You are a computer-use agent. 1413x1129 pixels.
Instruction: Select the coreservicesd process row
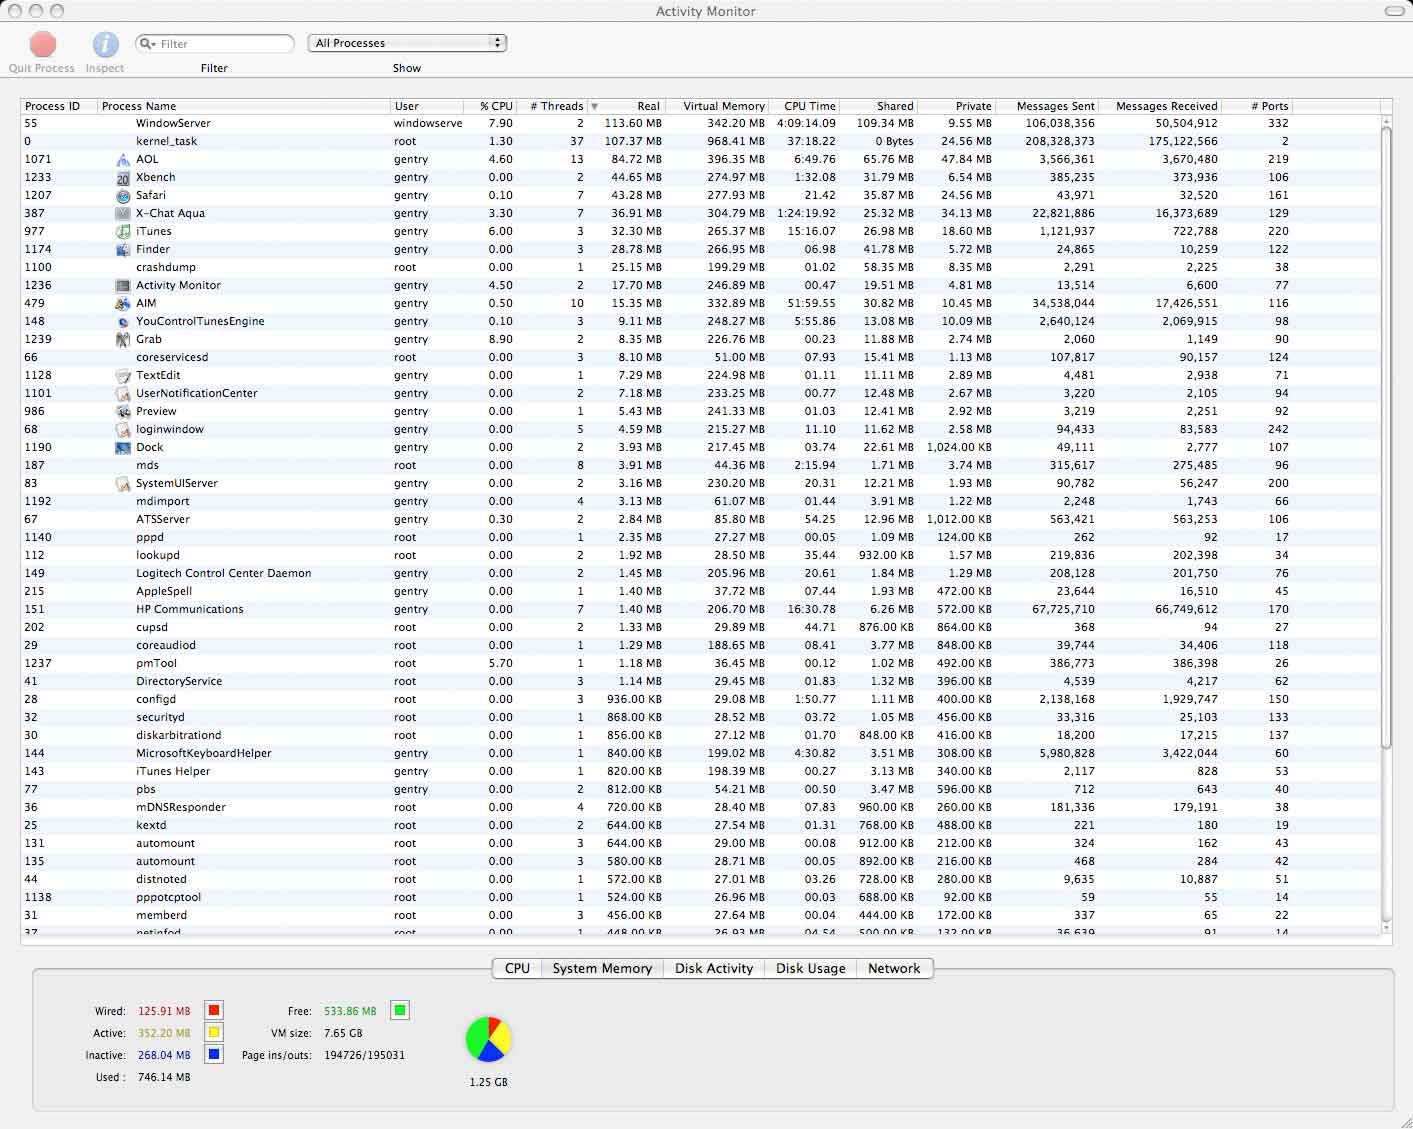pyautogui.click(x=700, y=358)
